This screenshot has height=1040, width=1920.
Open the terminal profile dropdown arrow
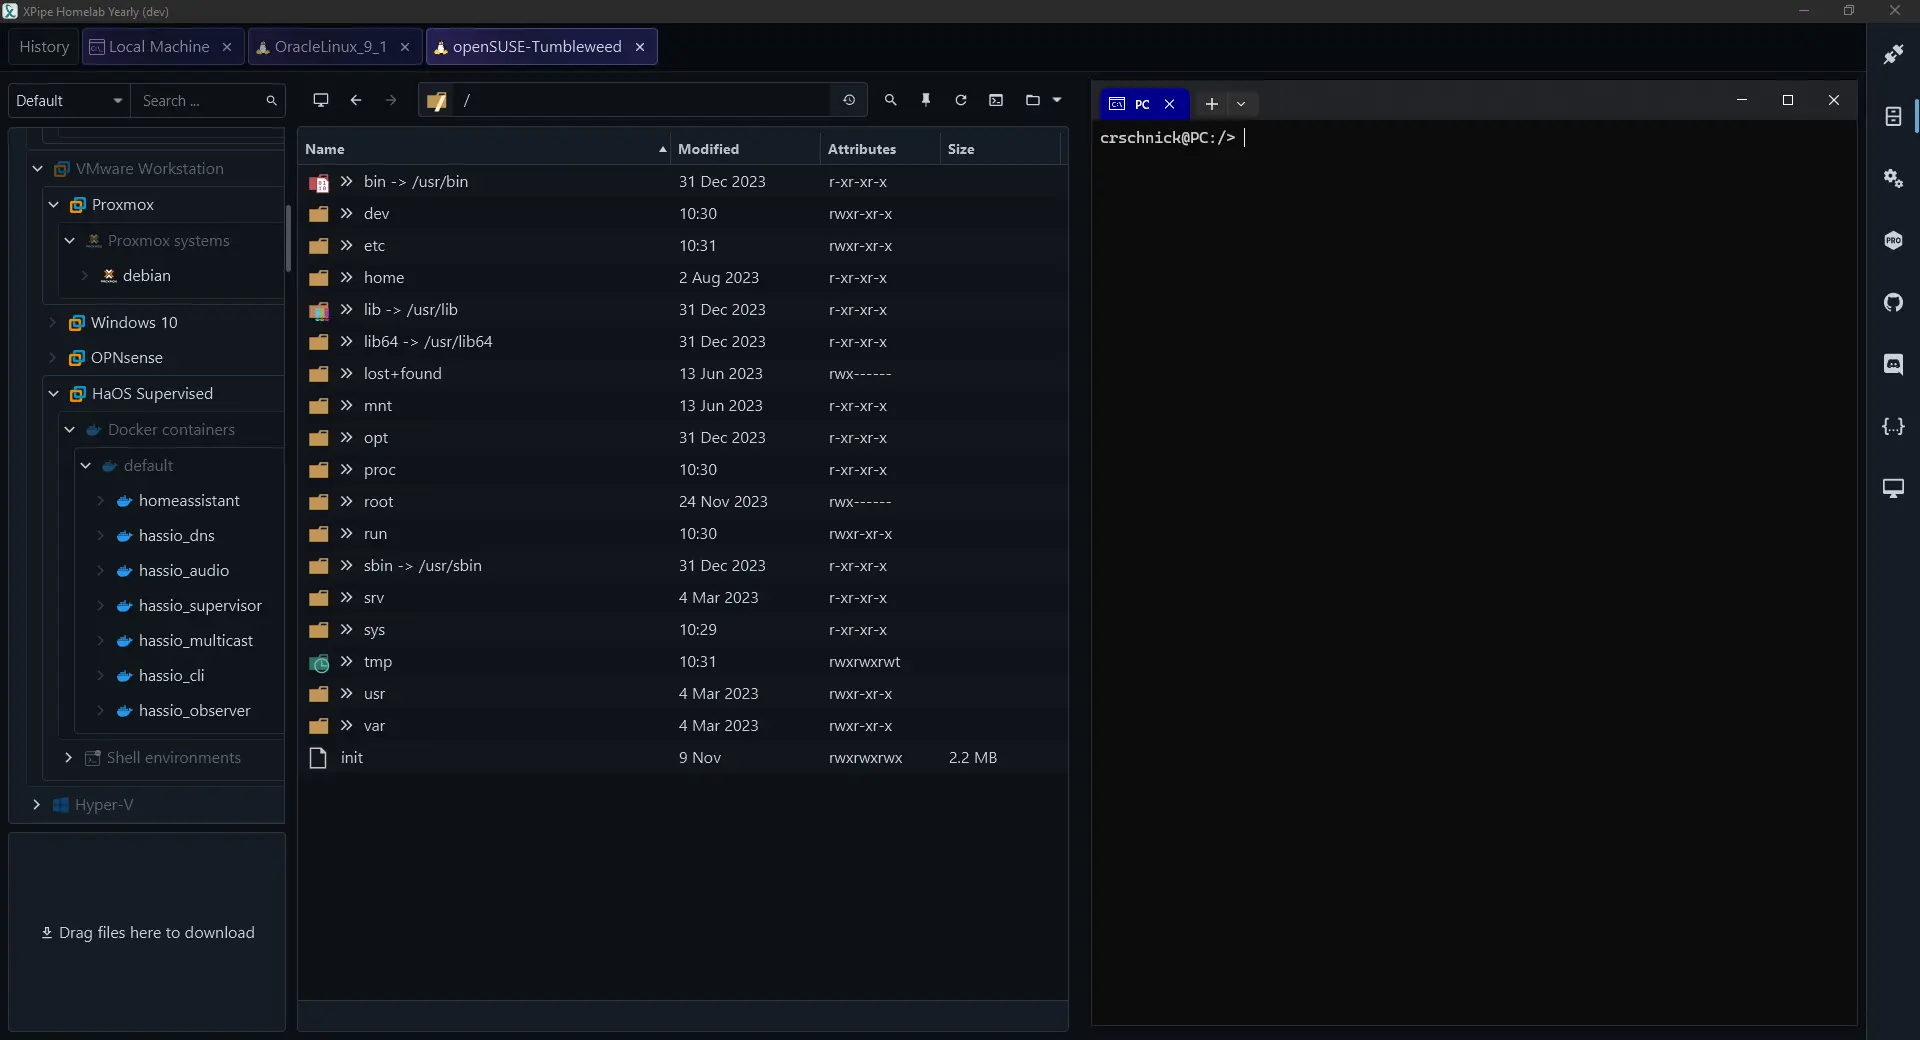[1241, 104]
